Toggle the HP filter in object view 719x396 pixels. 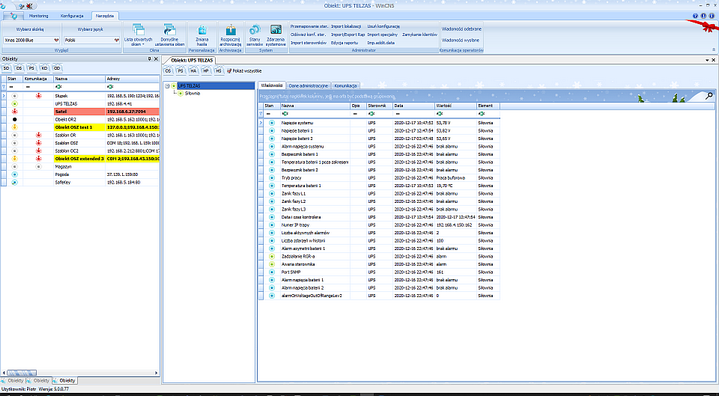[206, 71]
